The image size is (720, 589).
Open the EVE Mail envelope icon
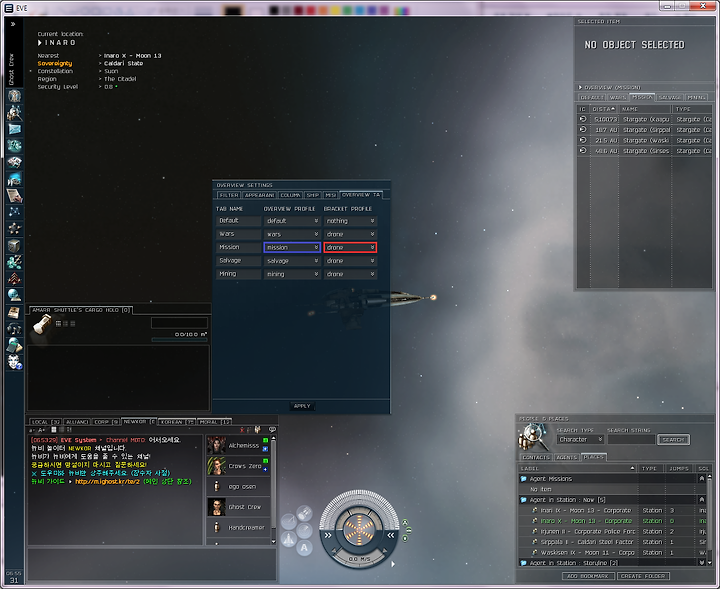coord(14,129)
